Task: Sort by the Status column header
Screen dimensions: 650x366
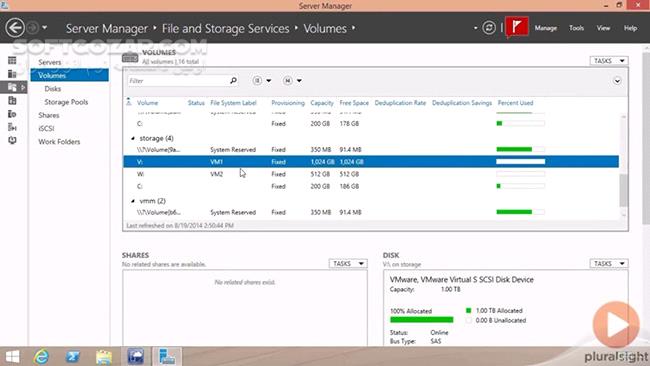Action: tap(196, 103)
